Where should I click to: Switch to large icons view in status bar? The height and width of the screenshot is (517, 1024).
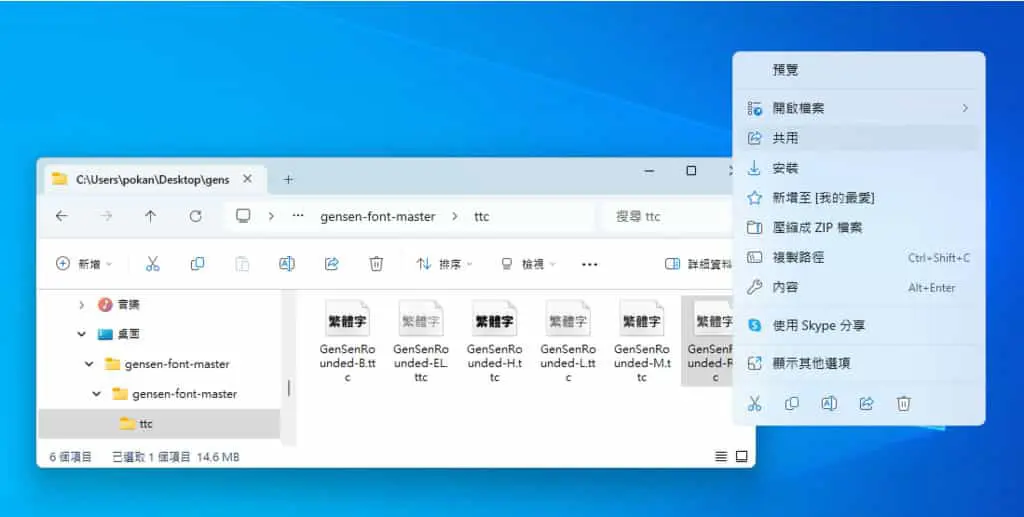click(x=742, y=457)
